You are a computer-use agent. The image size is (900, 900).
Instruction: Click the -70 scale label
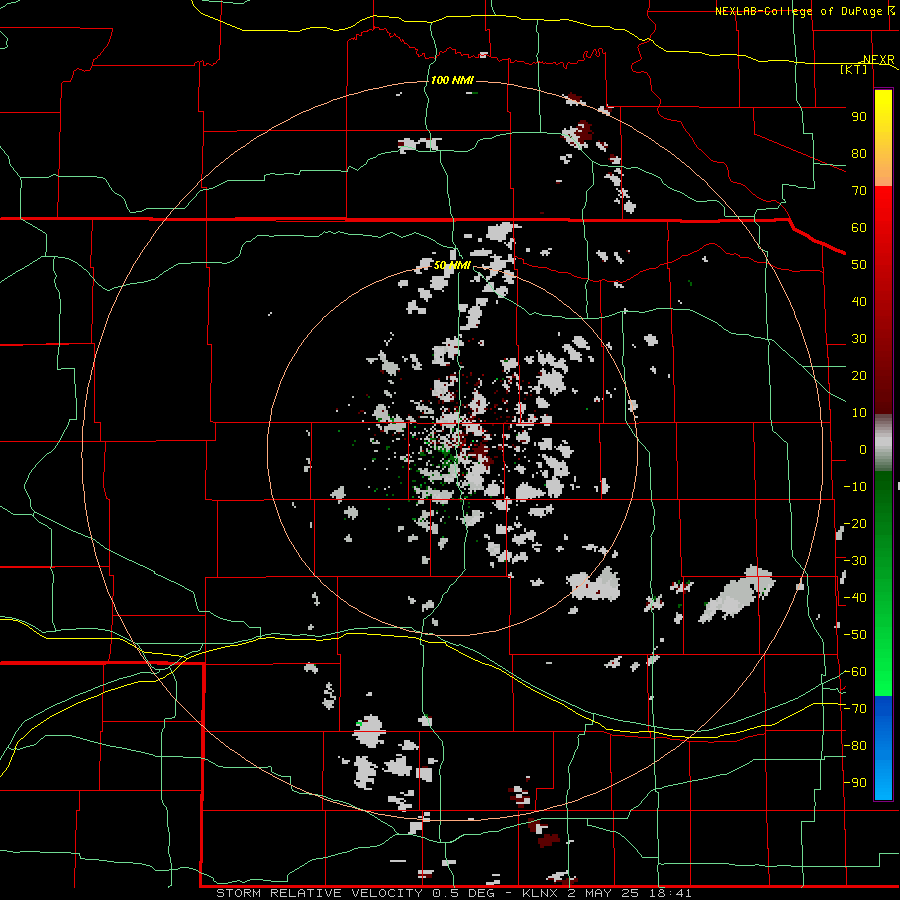tap(855, 709)
